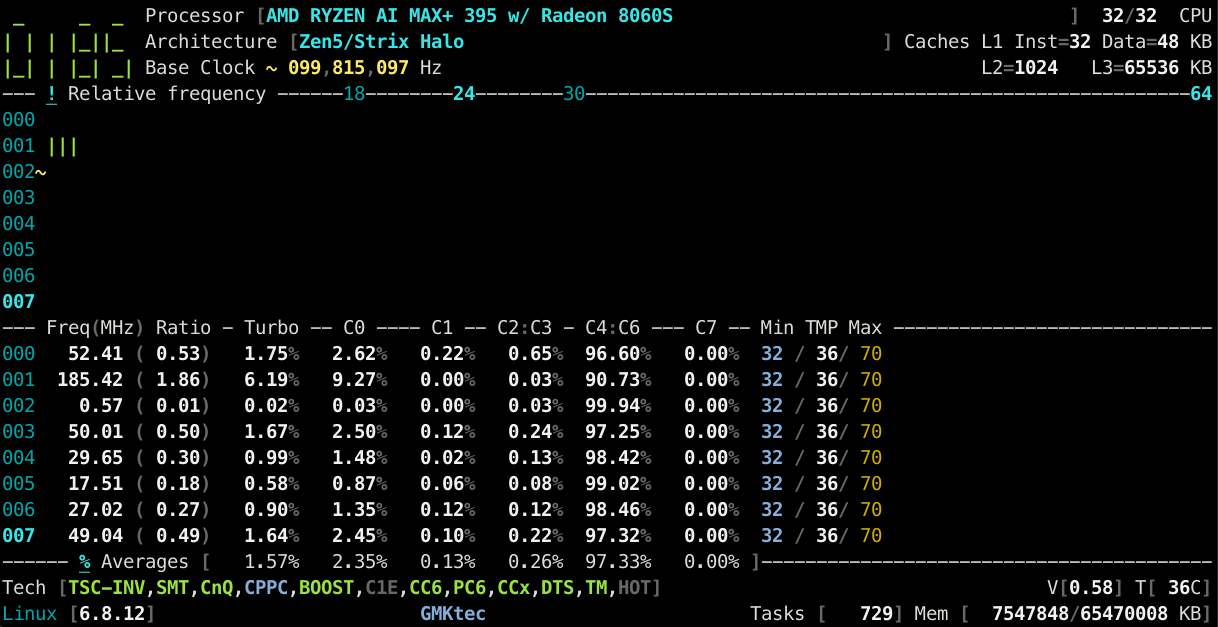The height and width of the screenshot is (627, 1218).
Task: Select the CPPC flag in Tech row
Action: [266, 588]
